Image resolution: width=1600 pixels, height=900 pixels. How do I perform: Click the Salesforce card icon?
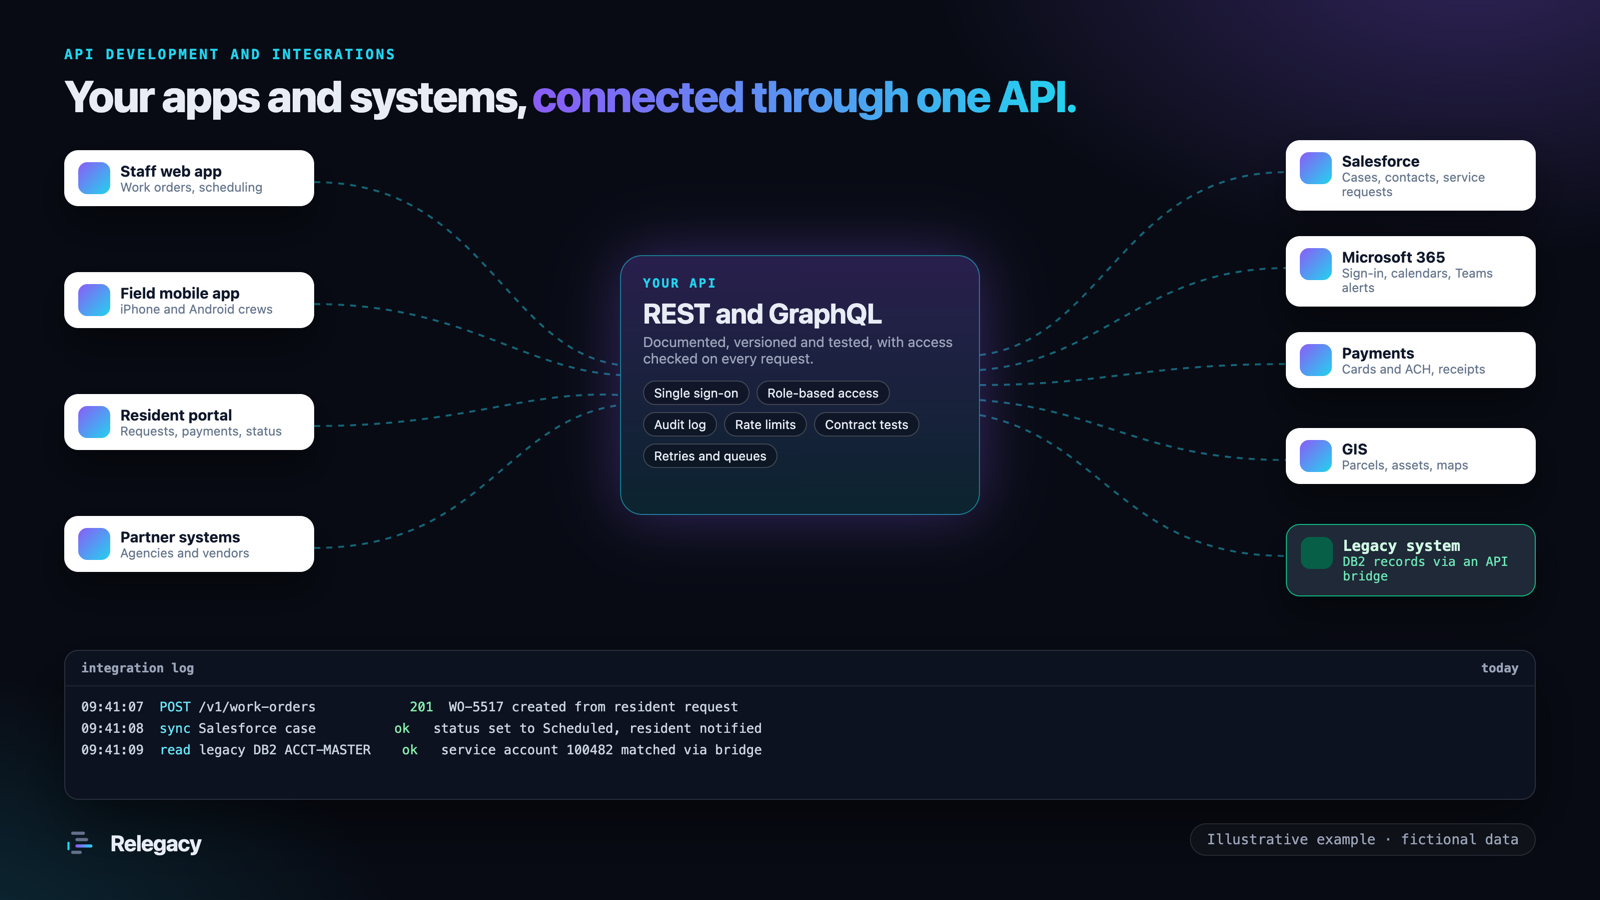(x=1316, y=168)
